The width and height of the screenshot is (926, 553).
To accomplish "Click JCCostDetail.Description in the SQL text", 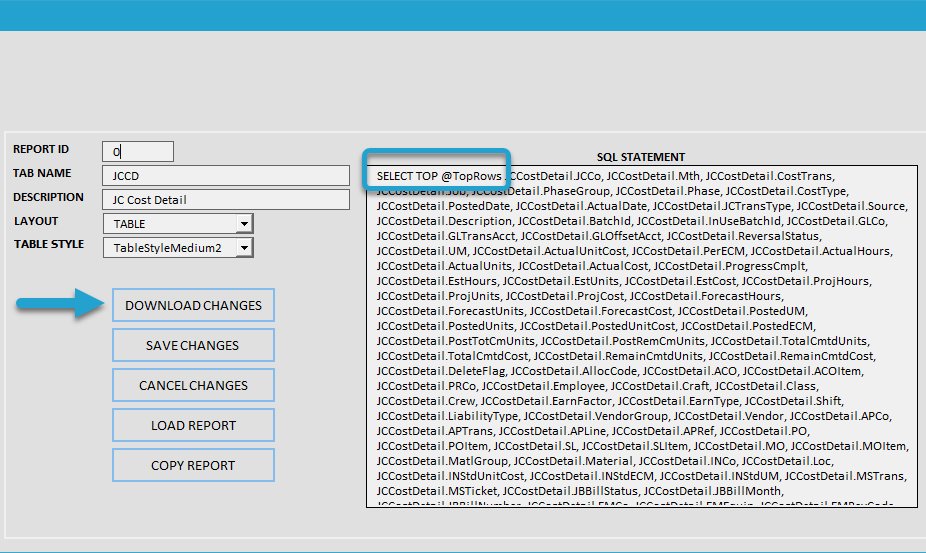I will [x=444, y=221].
